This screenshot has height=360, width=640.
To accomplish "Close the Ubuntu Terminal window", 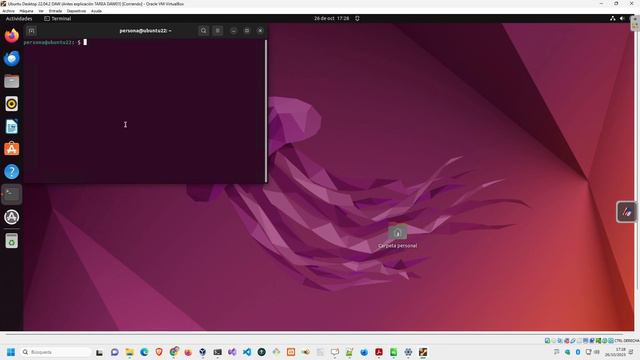I will pyautogui.click(x=260, y=31).
